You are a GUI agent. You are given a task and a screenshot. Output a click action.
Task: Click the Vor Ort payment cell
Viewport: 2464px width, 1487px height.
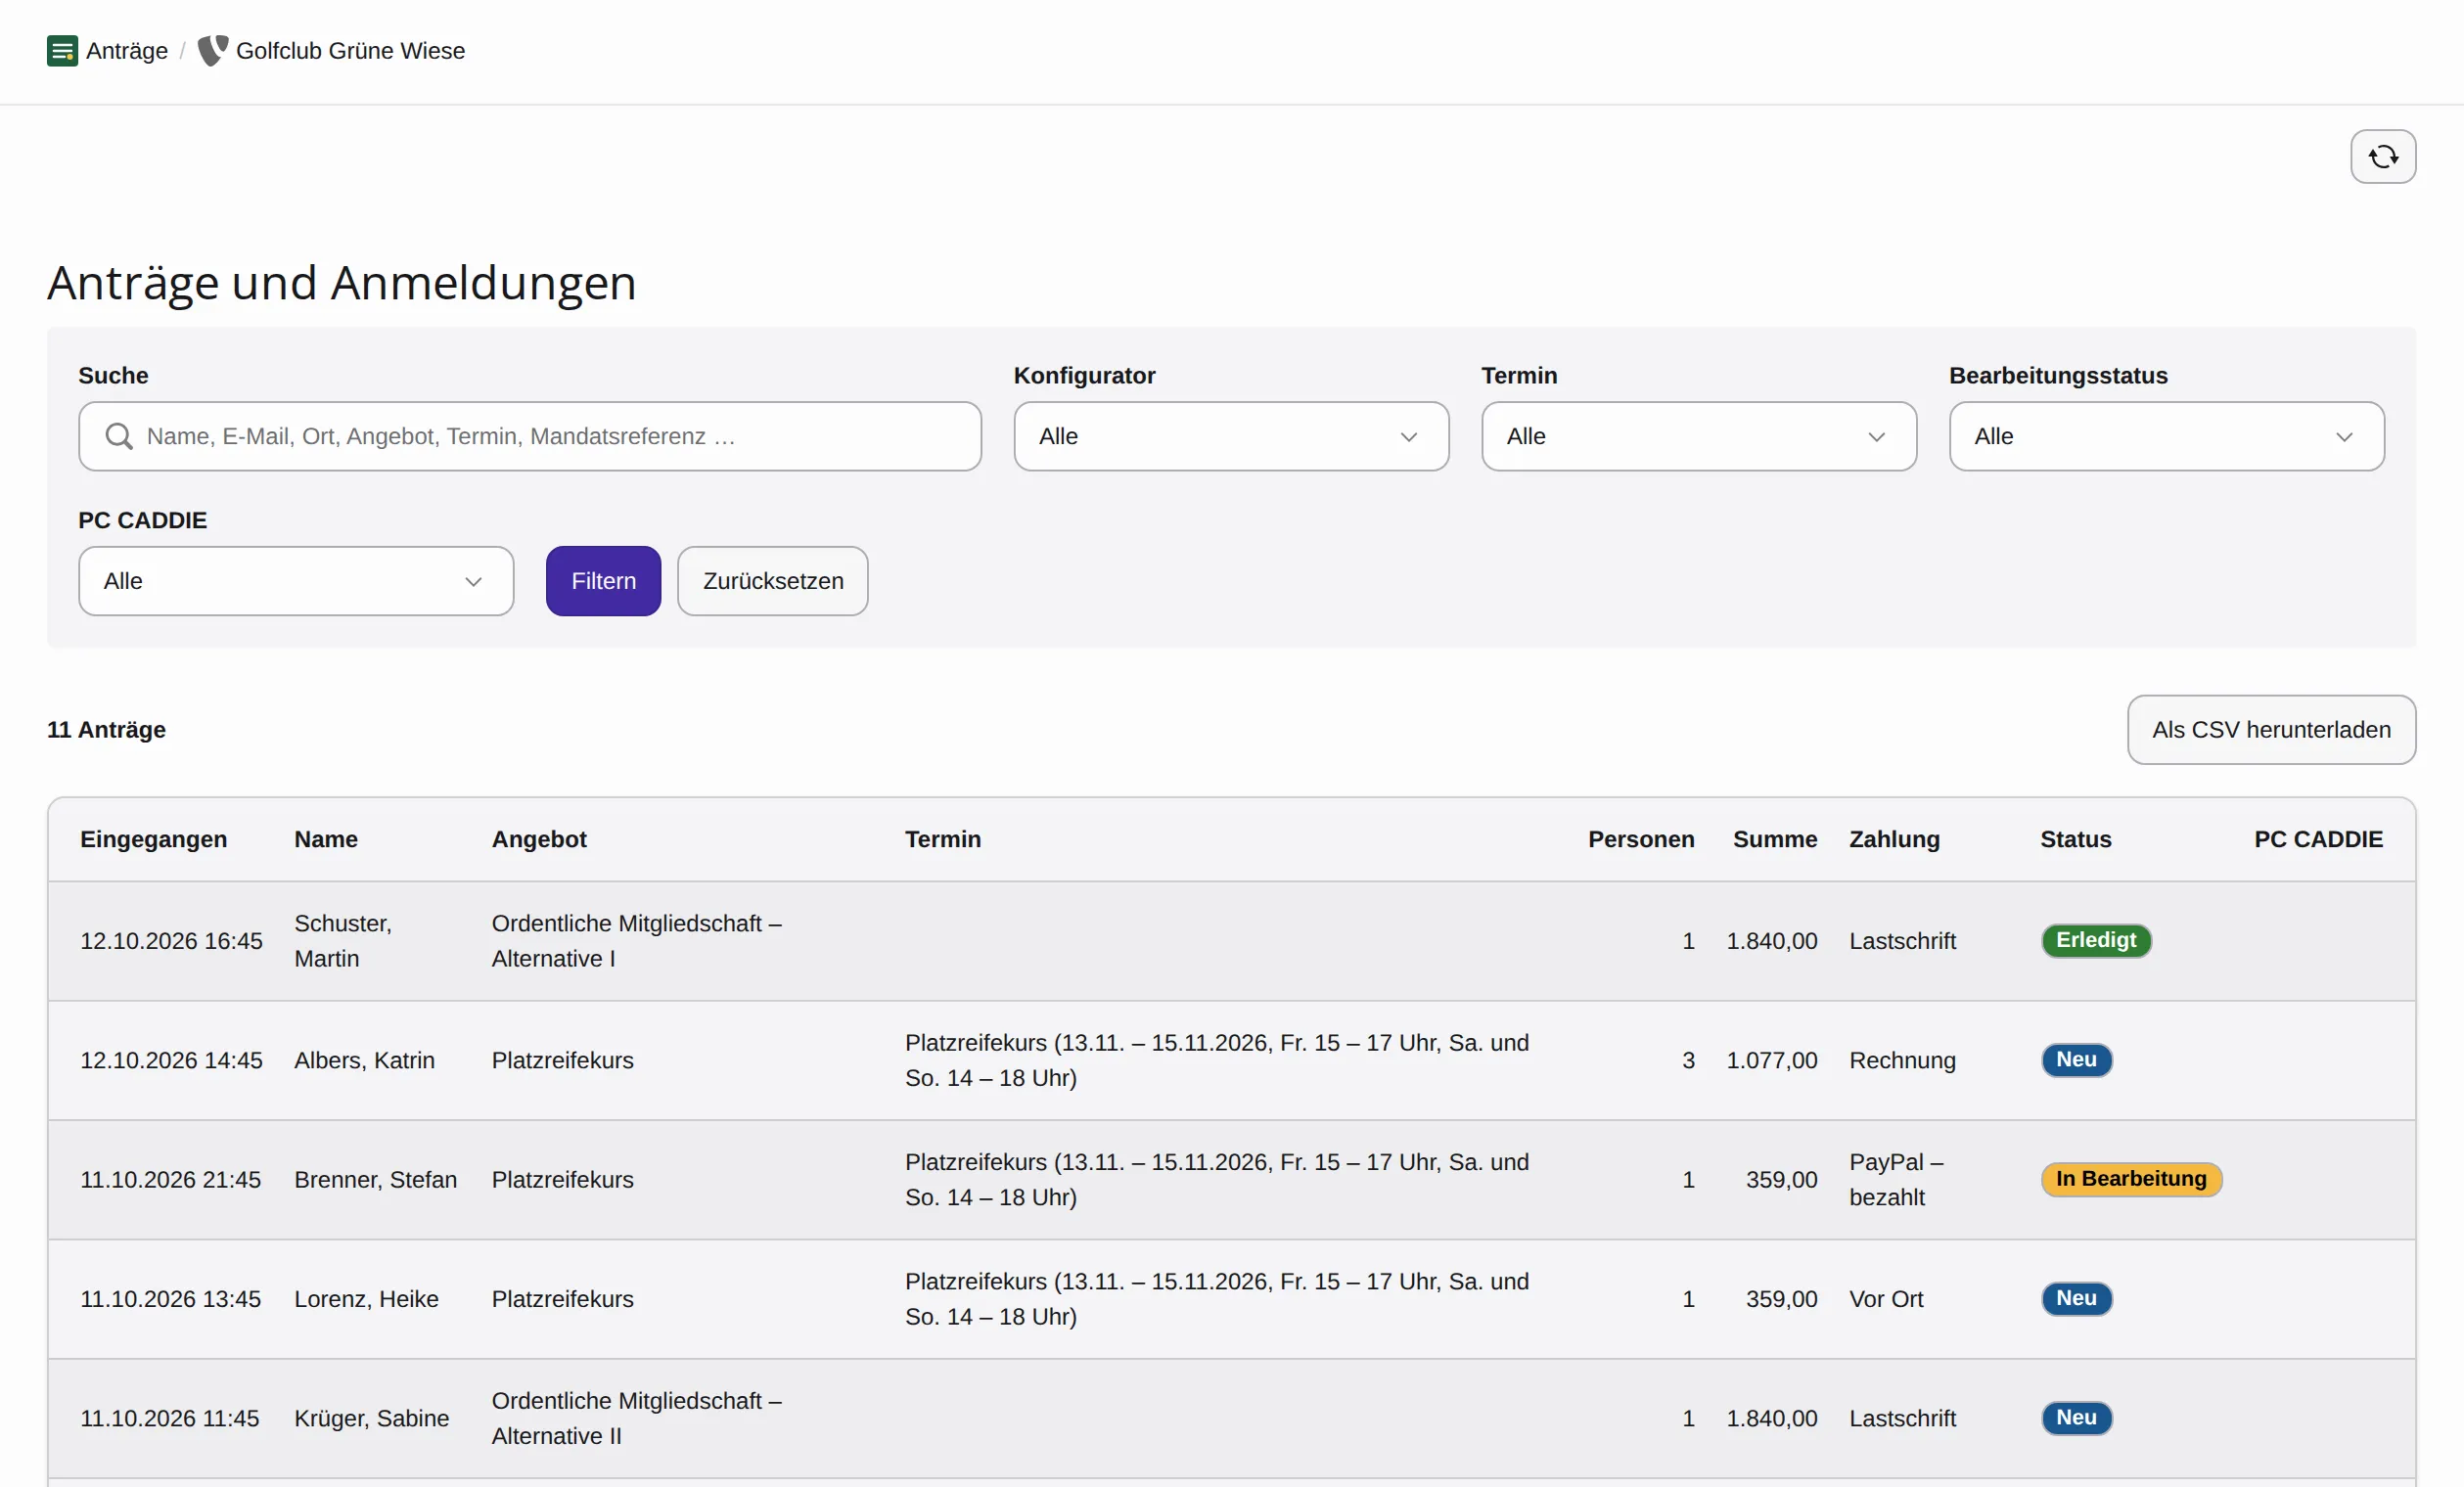[1886, 1299]
